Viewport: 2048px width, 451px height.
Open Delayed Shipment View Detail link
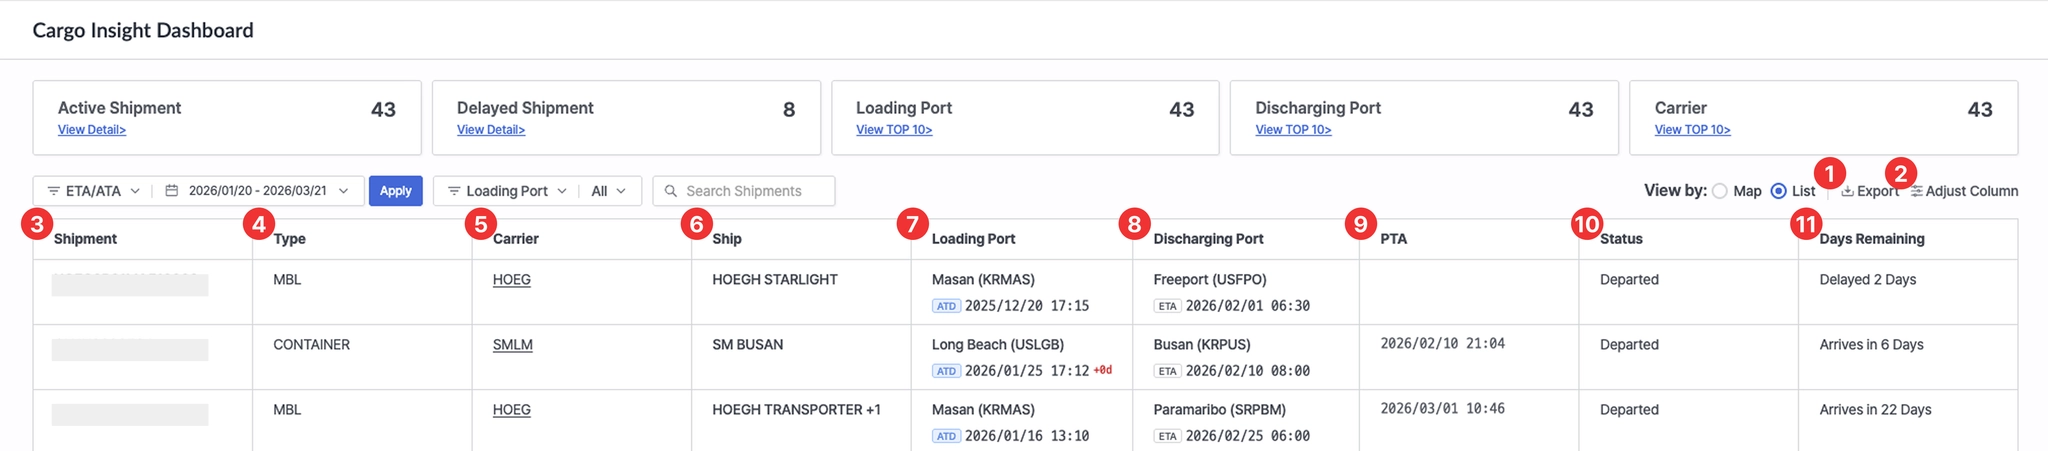pos(490,130)
